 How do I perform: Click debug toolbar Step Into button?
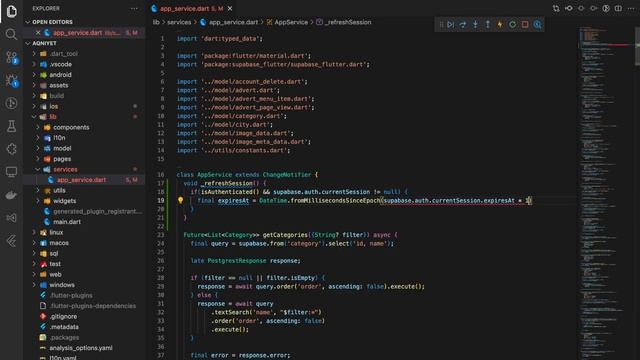(x=476, y=24)
